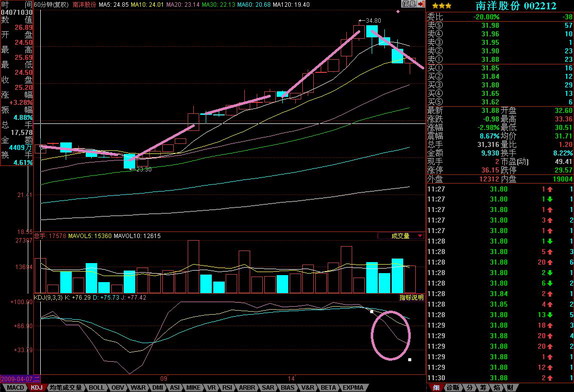Click the red arrow icon above the chart

pyautogui.click(x=421, y=4)
